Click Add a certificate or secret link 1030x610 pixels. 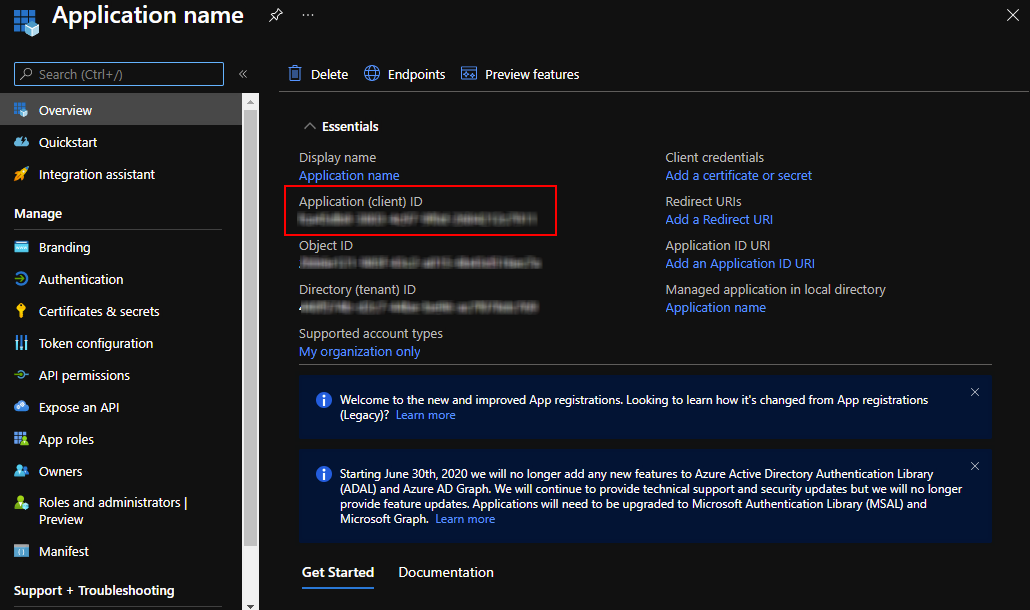point(738,175)
